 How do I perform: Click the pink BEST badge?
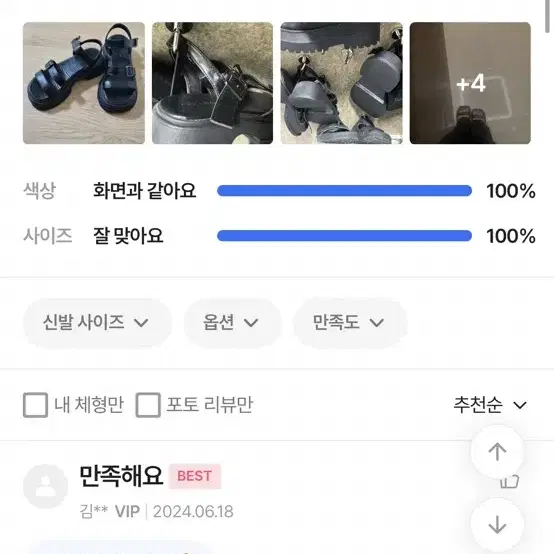point(195,476)
